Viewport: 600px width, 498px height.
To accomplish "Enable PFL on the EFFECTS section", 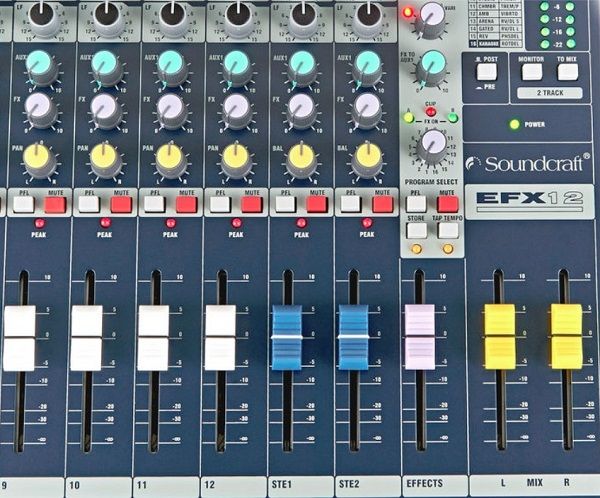I will pos(416,204).
